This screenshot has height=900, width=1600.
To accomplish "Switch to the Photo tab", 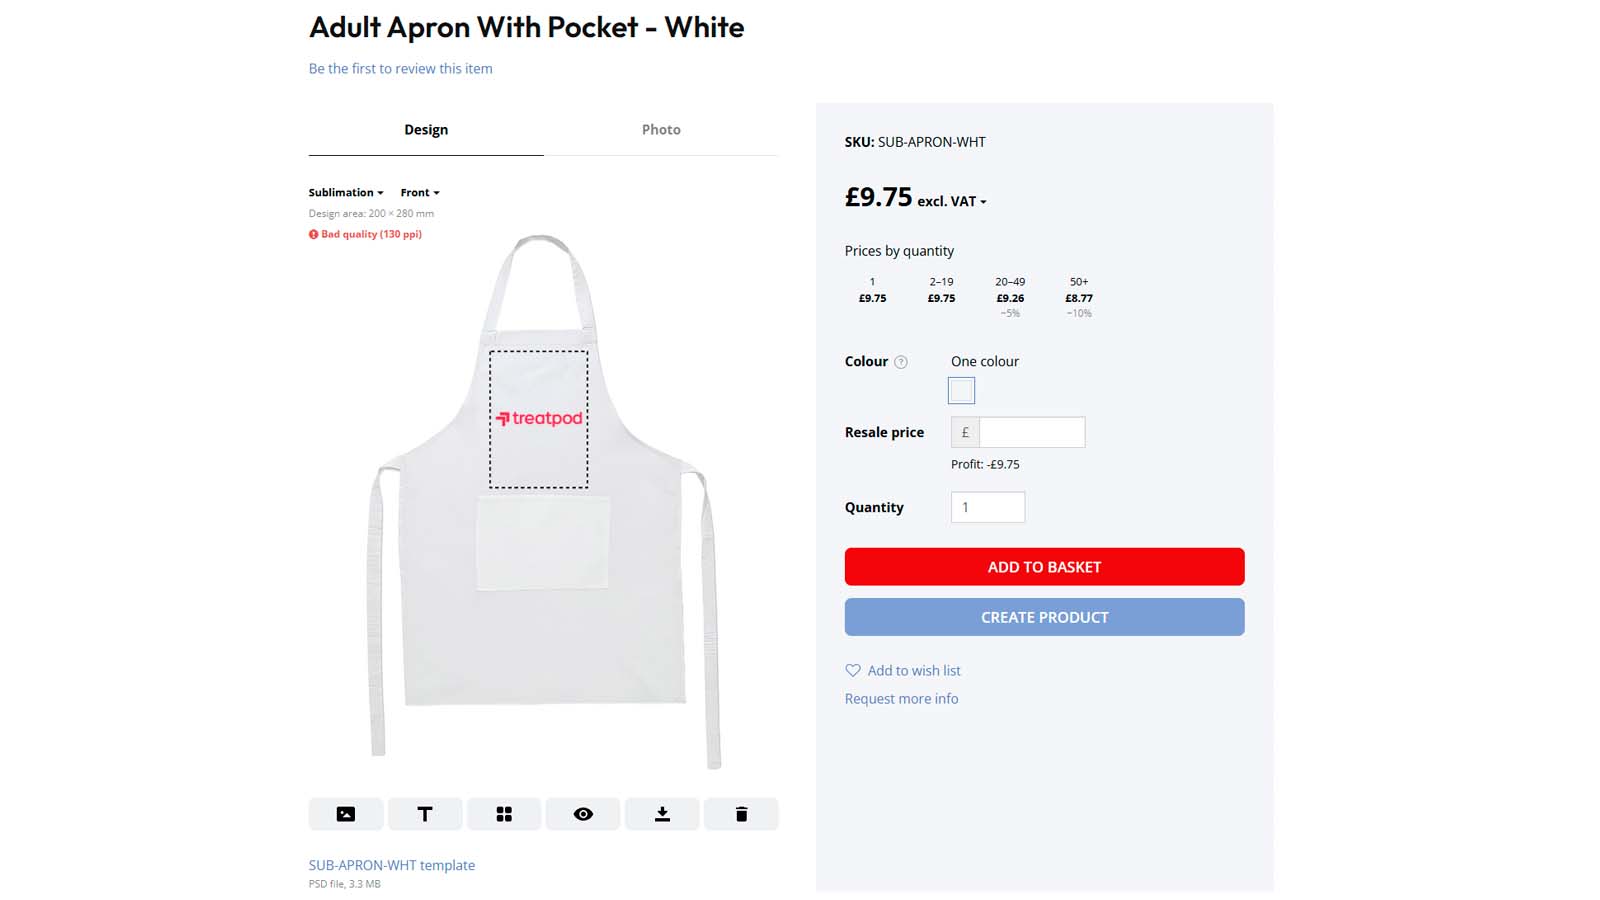I will point(661,130).
